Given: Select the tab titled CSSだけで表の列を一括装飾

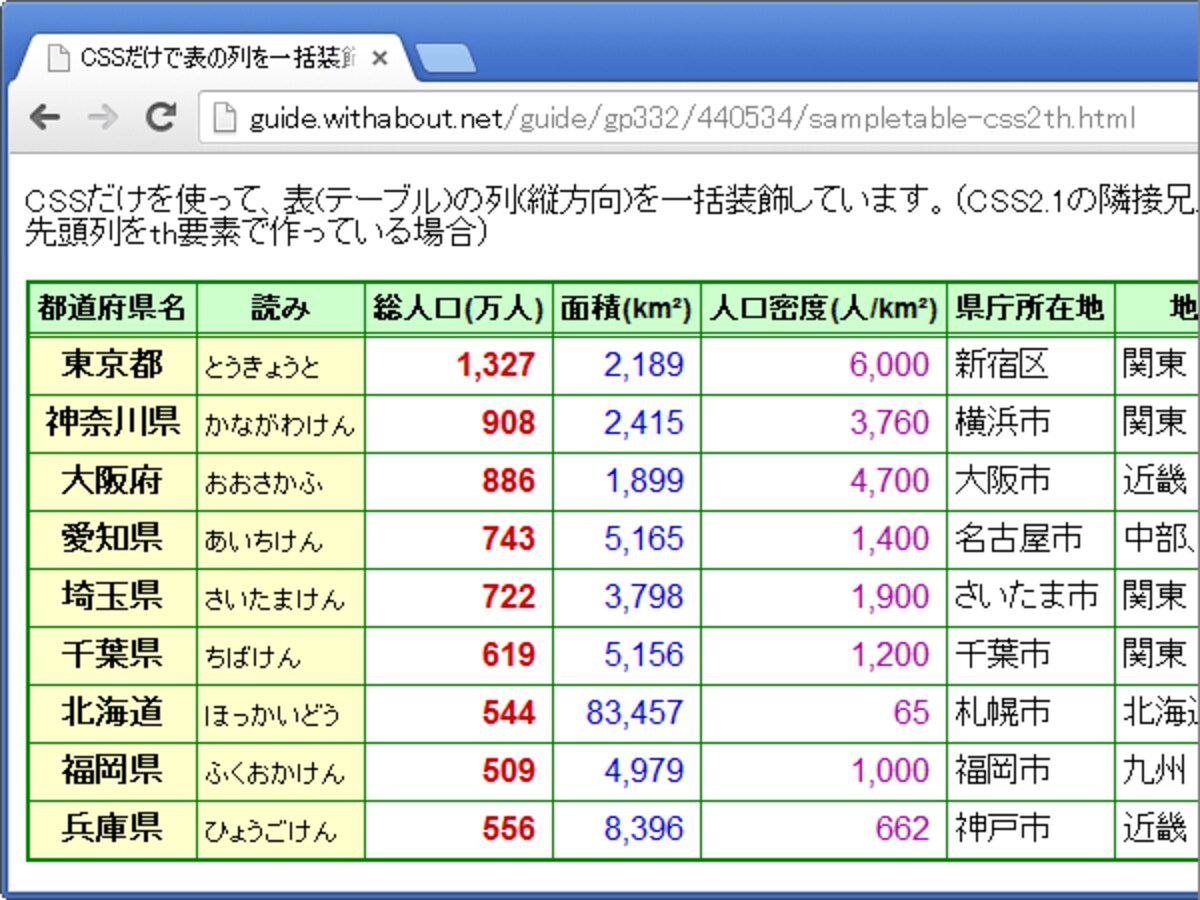Looking at the screenshot, I should coord(215,58).
